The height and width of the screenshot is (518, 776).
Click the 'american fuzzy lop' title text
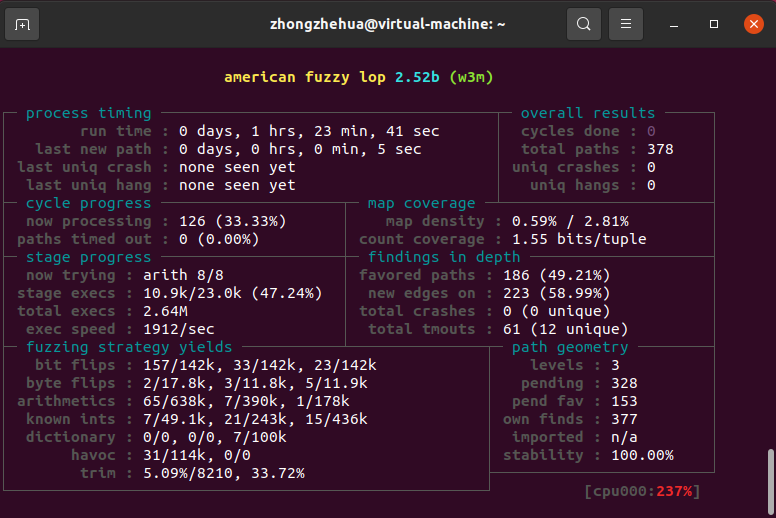[x=304, y=77]
